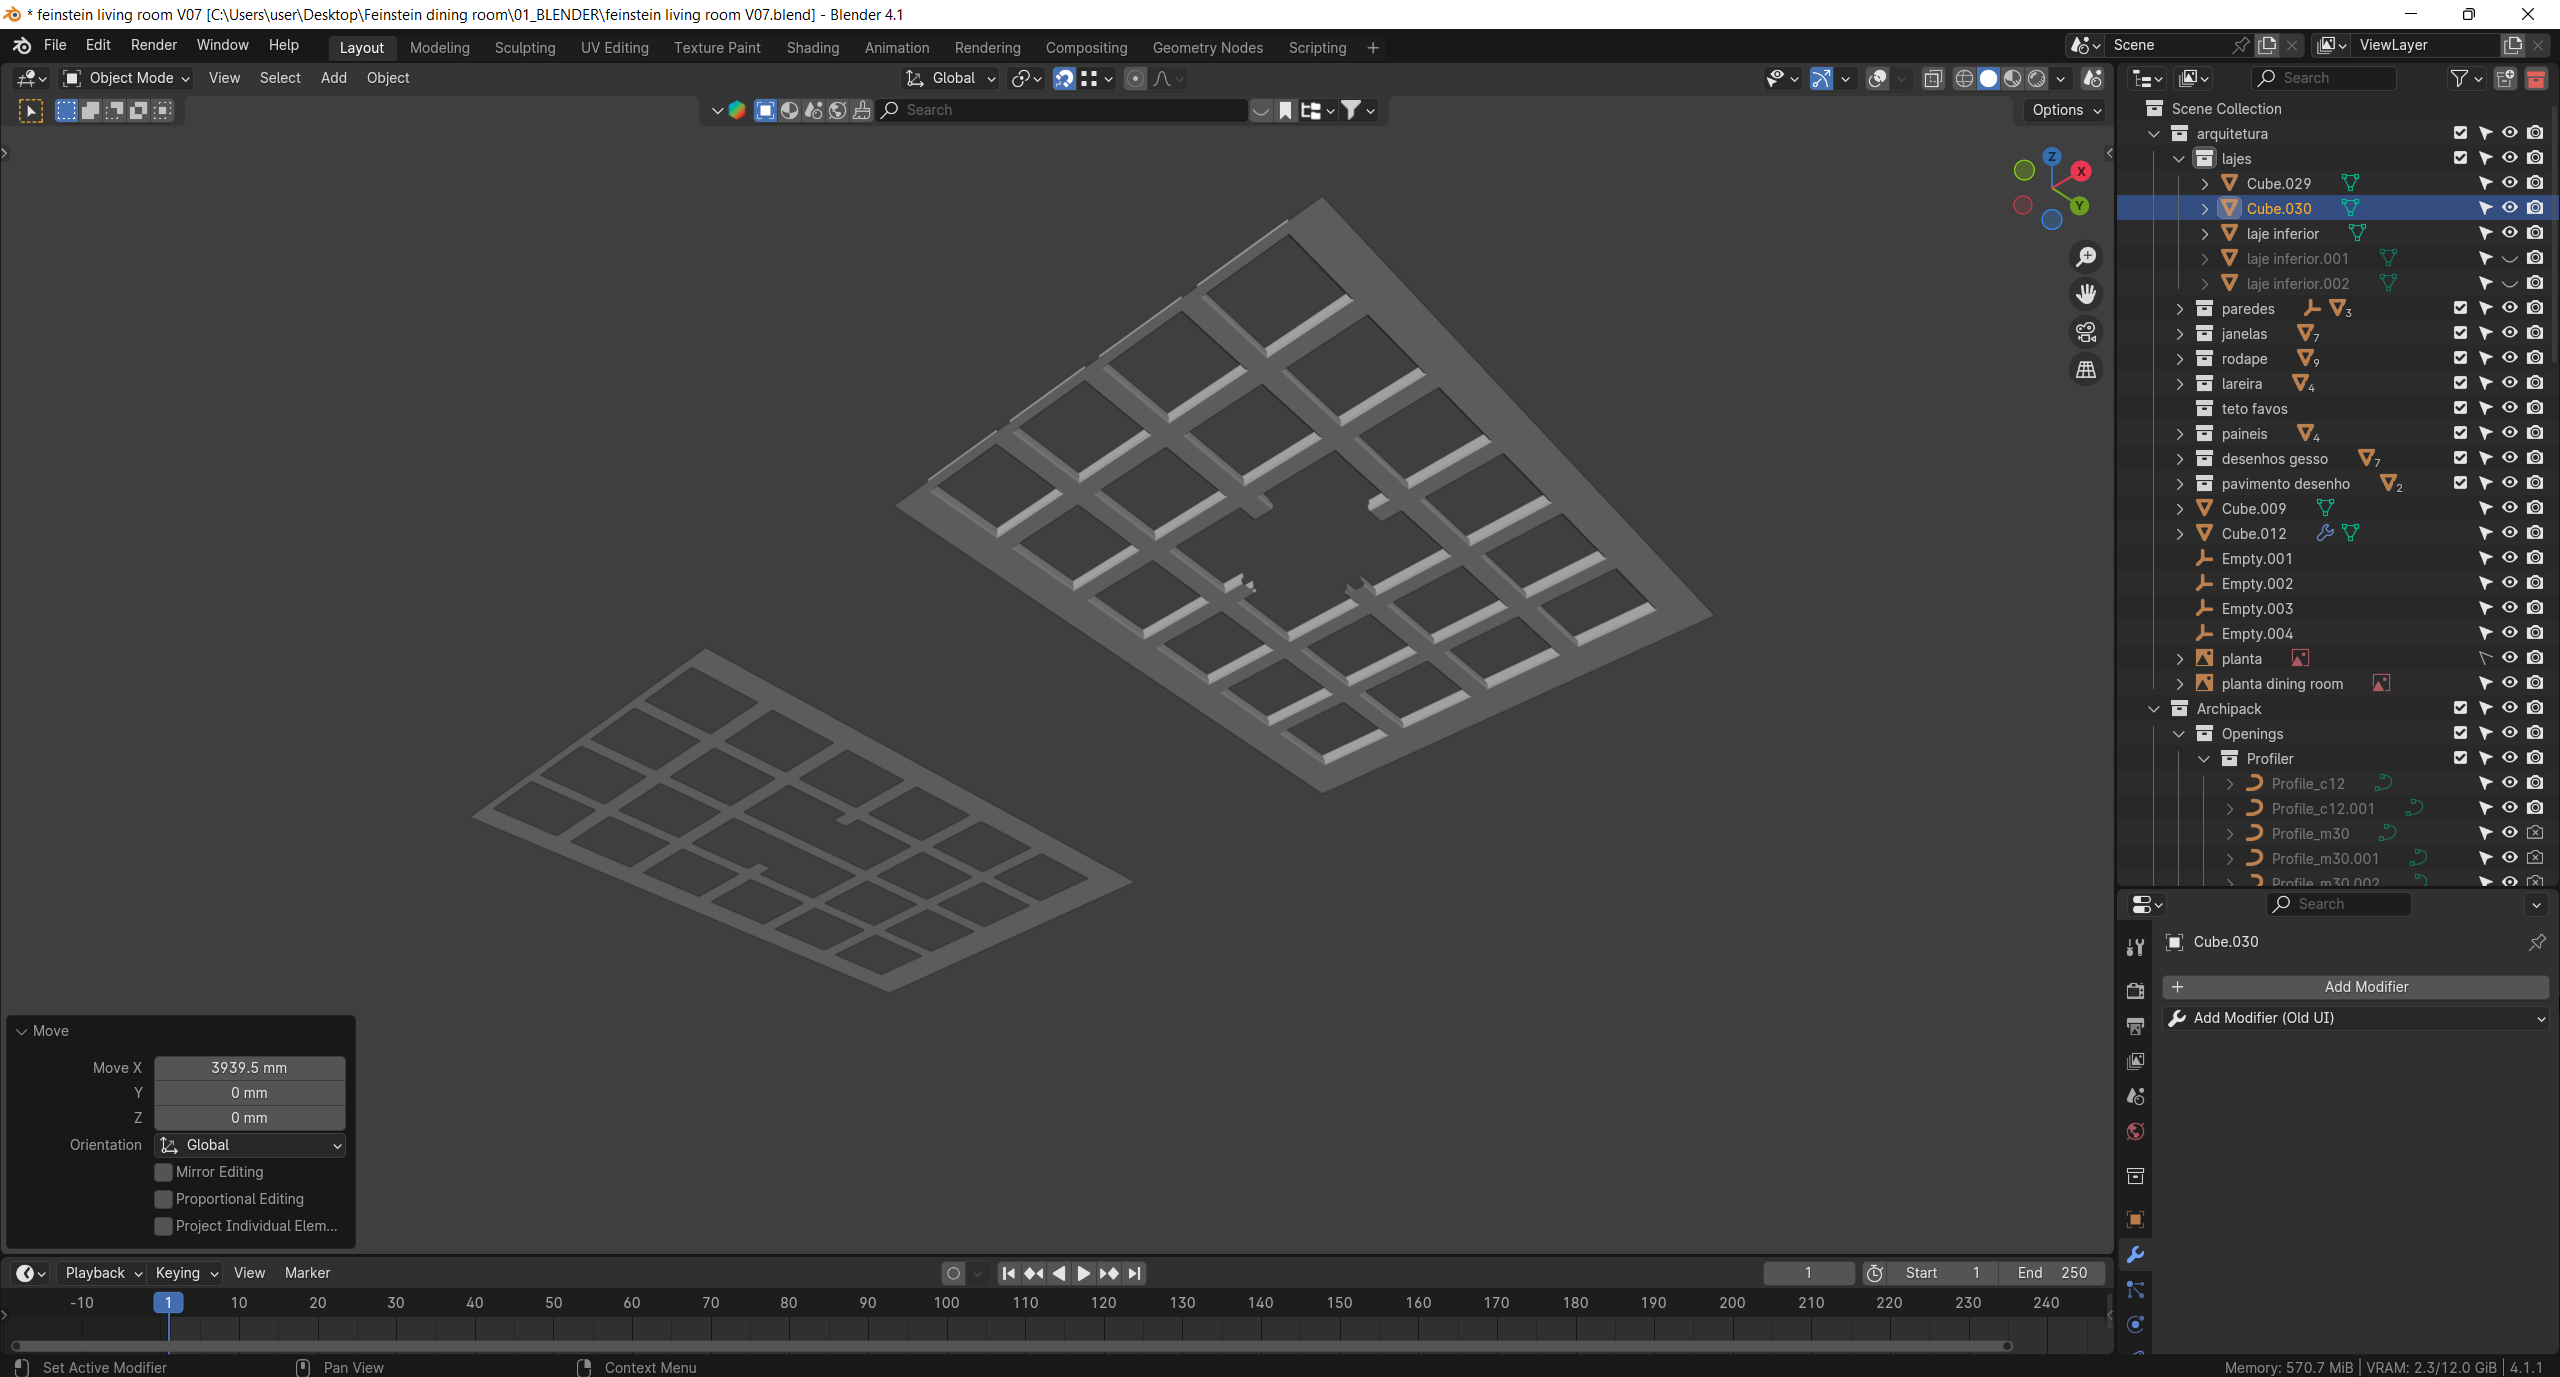This screenshot has height=1377, width=2560.
Task: Select the Tweak select box tool icon
Action: pyautogui.click(x=31, y=111)
